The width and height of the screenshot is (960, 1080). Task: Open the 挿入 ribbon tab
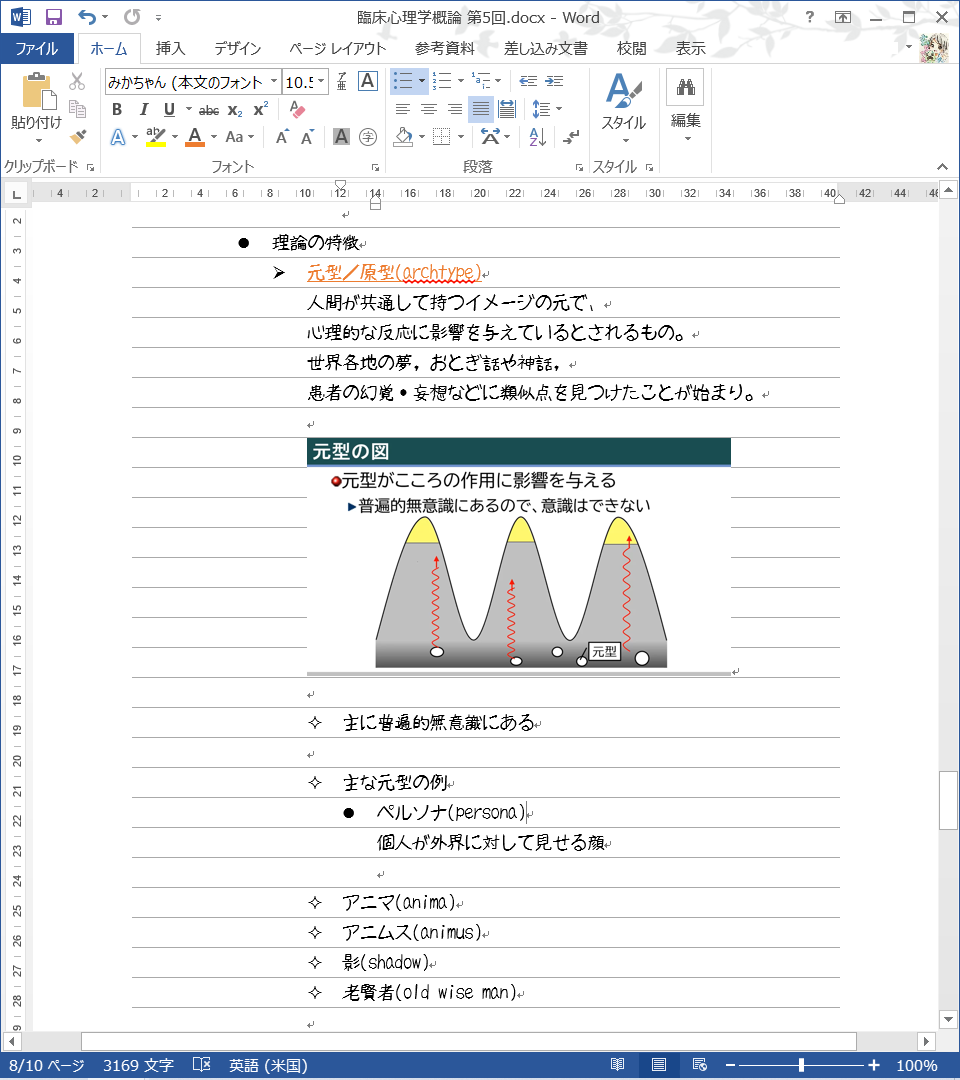(170, 48)
